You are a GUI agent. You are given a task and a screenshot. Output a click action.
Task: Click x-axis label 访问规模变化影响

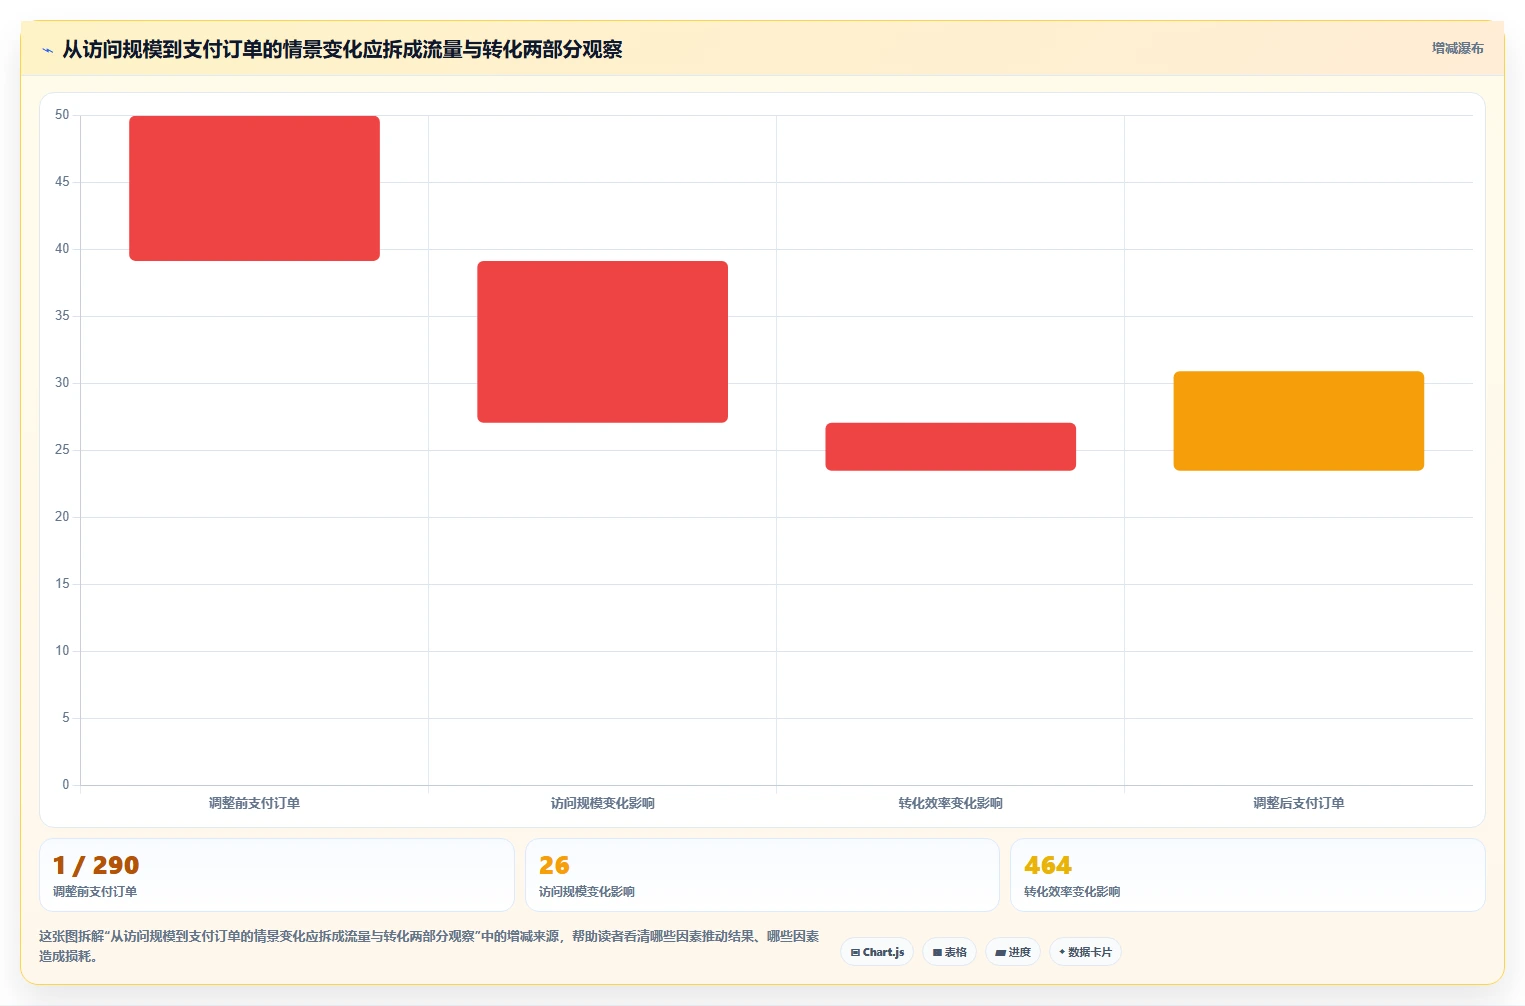pos(602,803)
